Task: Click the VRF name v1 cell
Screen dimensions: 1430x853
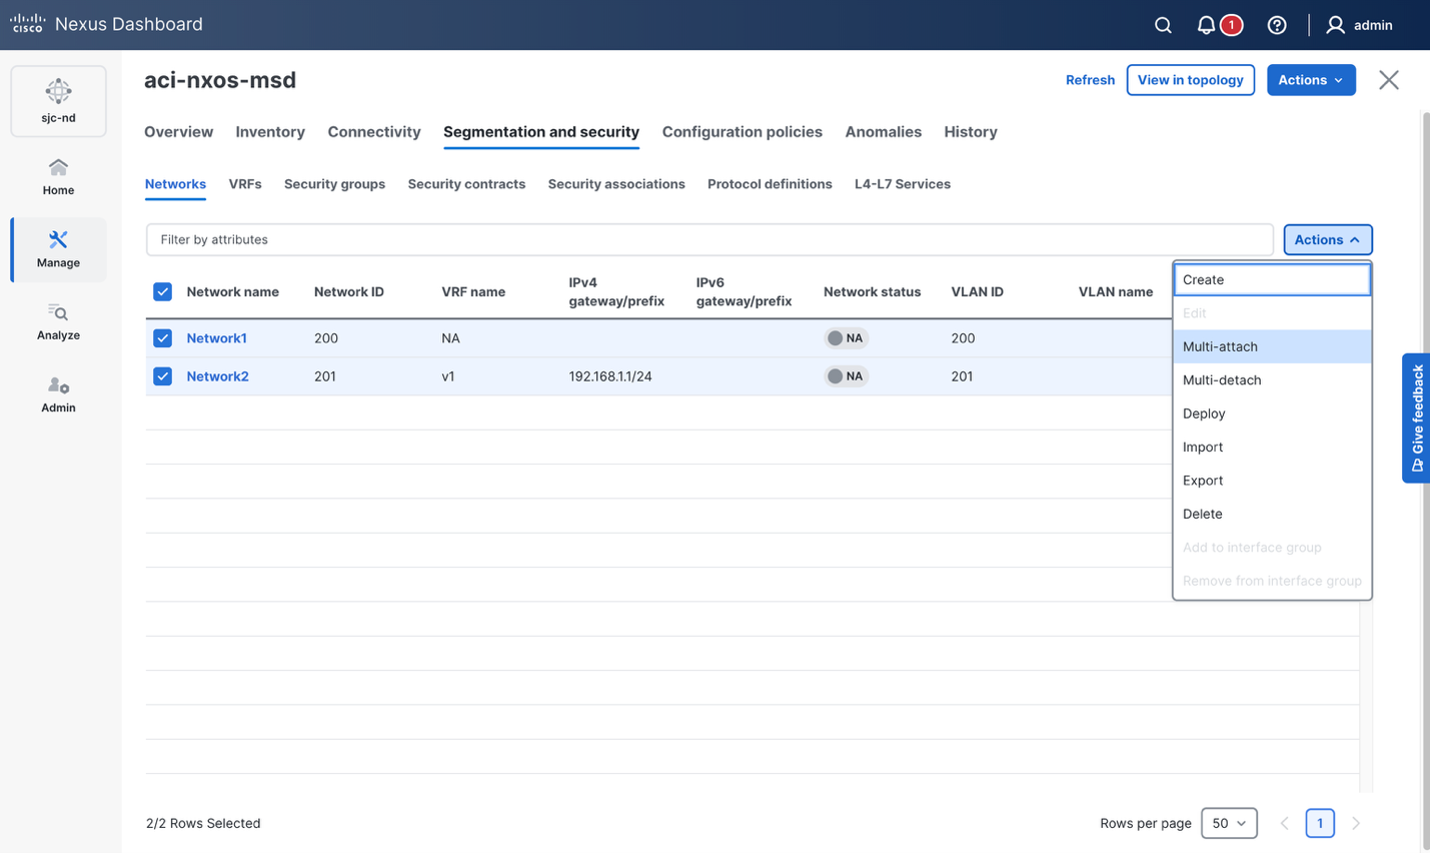Action: click(x=448, y=376)
